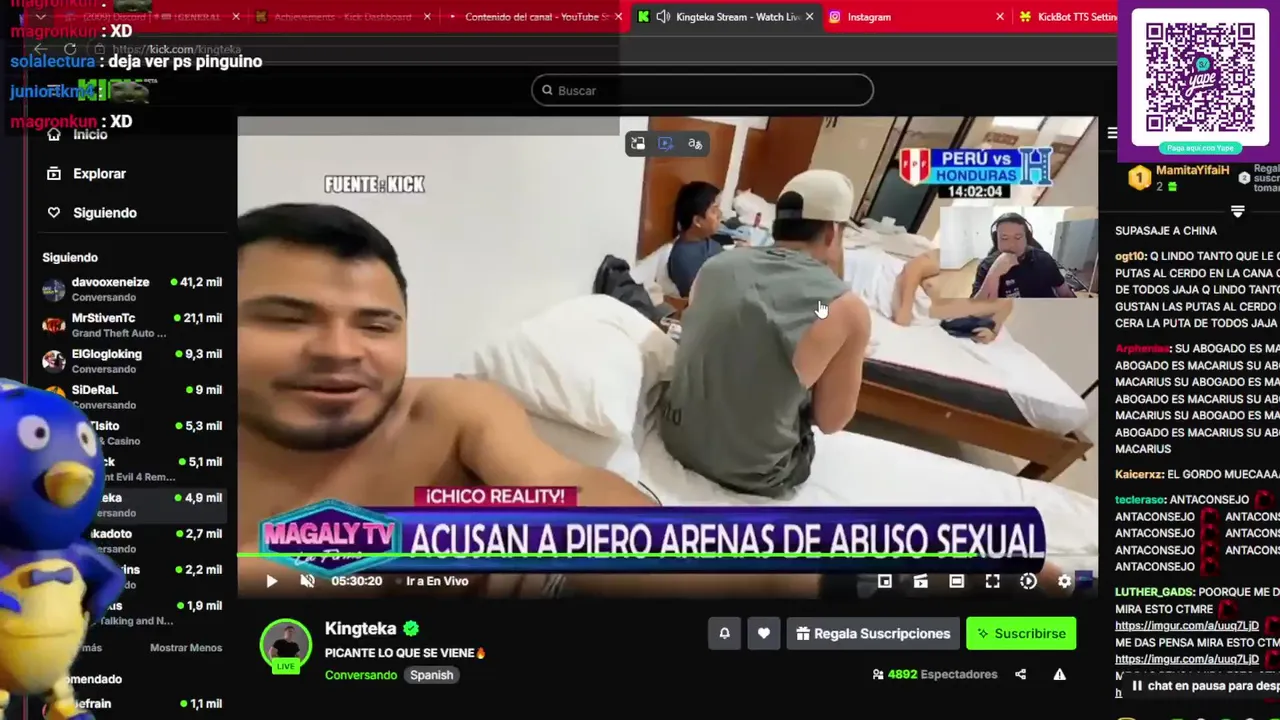Open the Conversando category link
This screenshot has height=720, width=1280.
coord(361,675)
